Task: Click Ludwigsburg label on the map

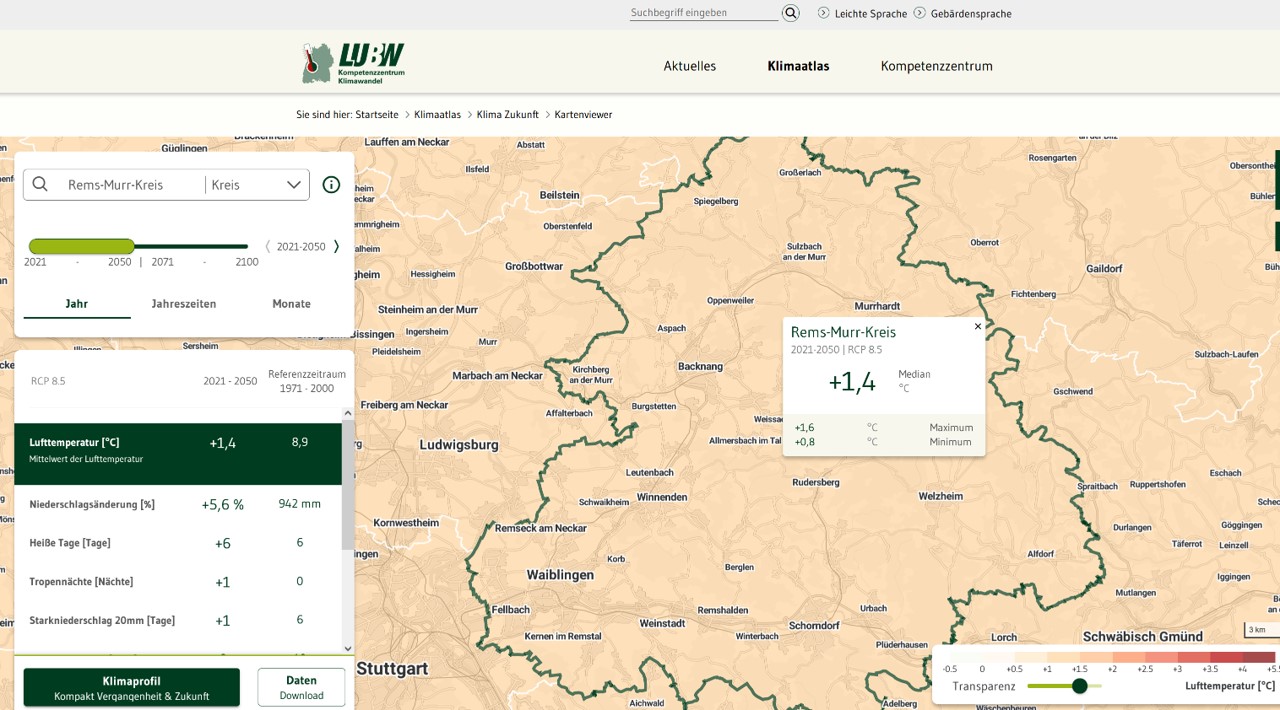Action: [458, 444]
